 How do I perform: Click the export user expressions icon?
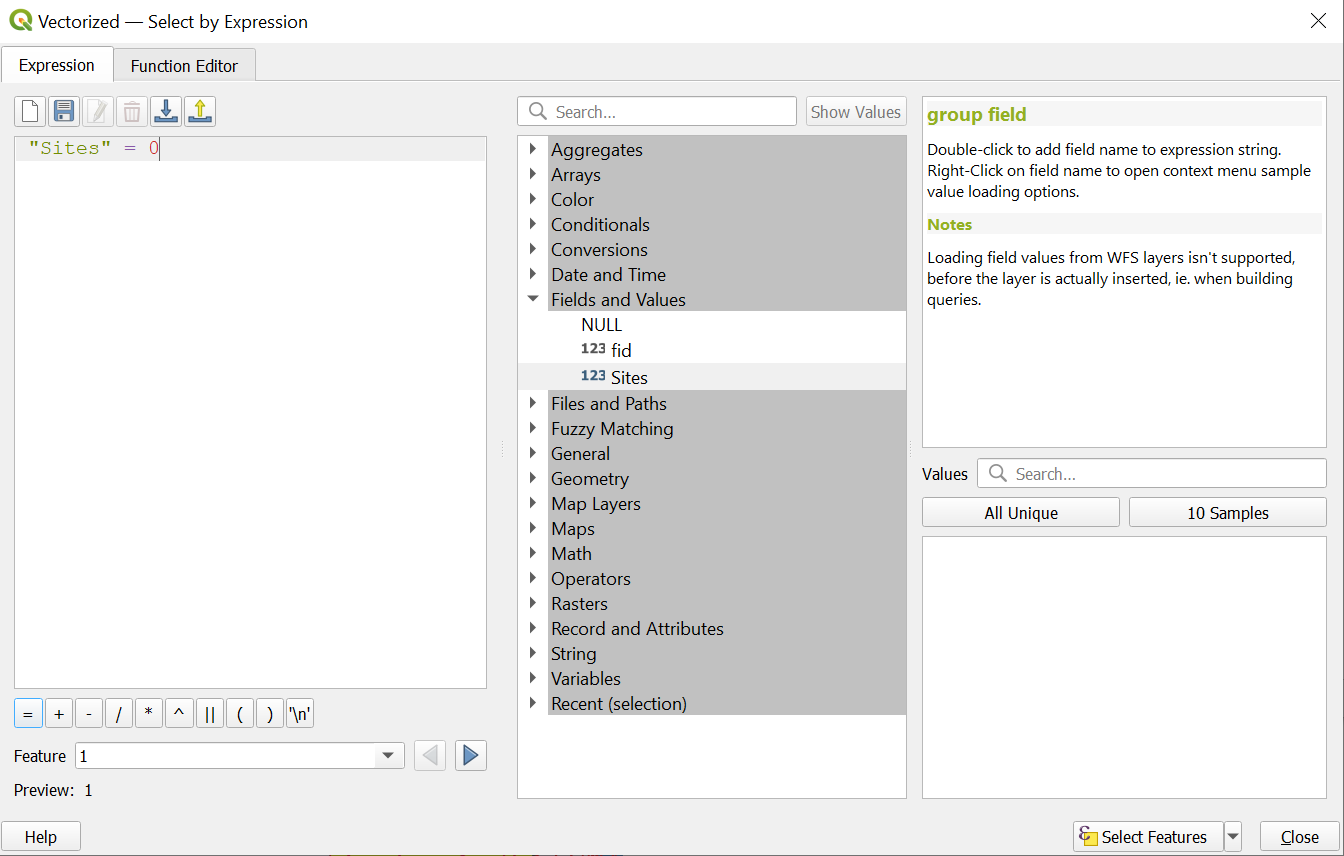[199, 111]
